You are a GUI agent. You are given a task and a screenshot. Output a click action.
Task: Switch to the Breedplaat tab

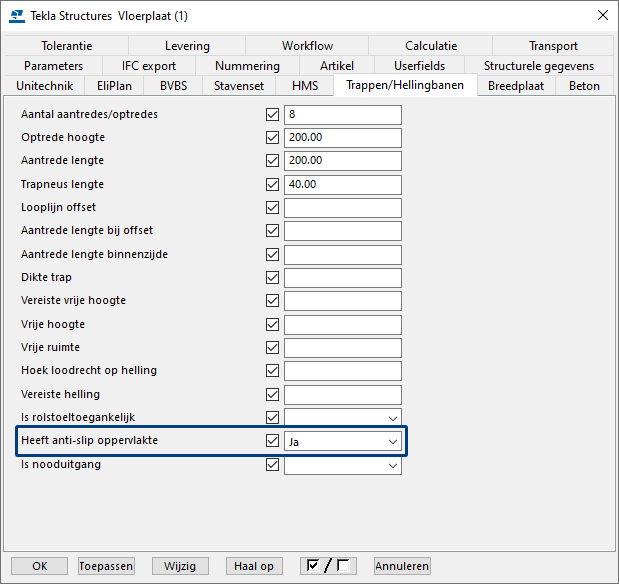tap(515, 86)
